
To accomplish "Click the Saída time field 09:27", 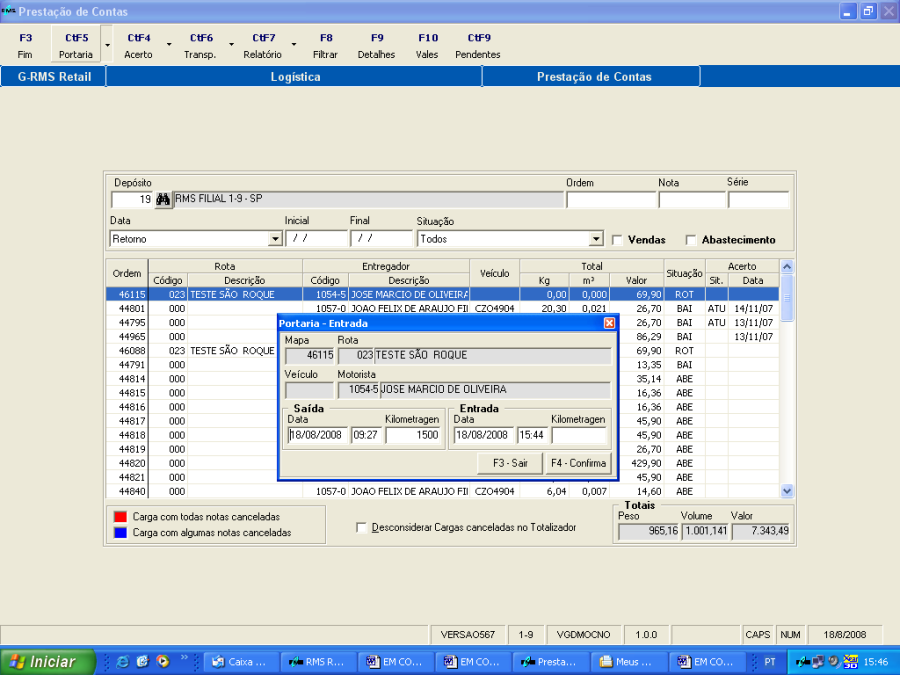I will pyautogui.click(x=366, y=435).
